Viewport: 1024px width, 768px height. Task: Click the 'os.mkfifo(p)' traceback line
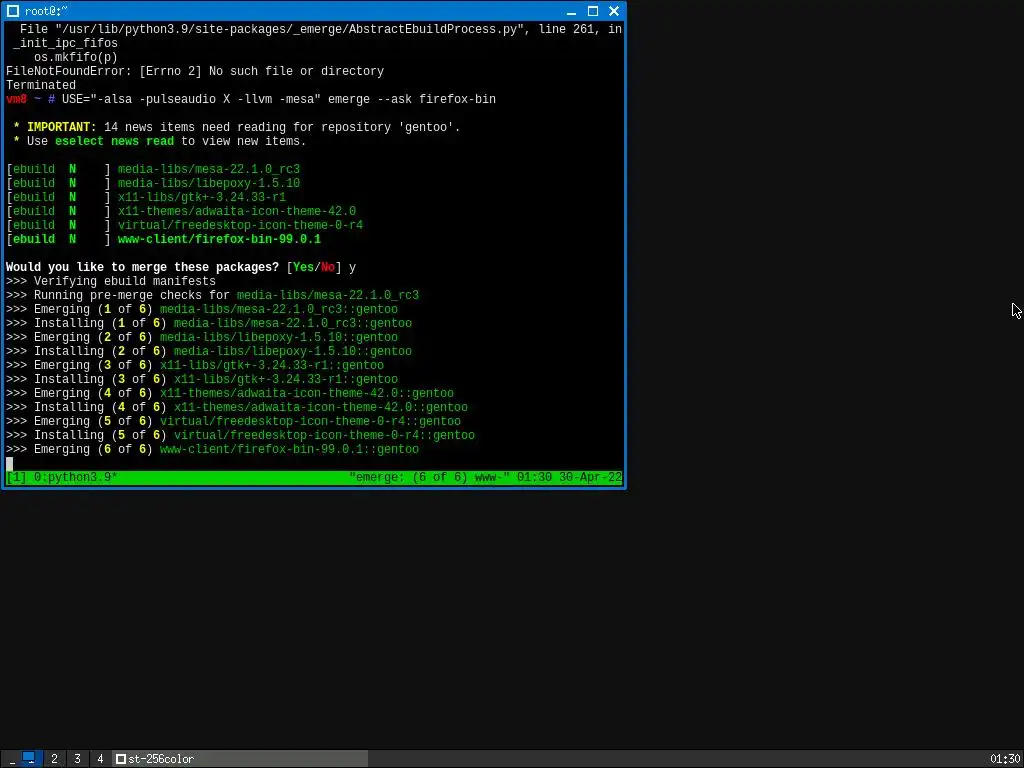point(76,57)
